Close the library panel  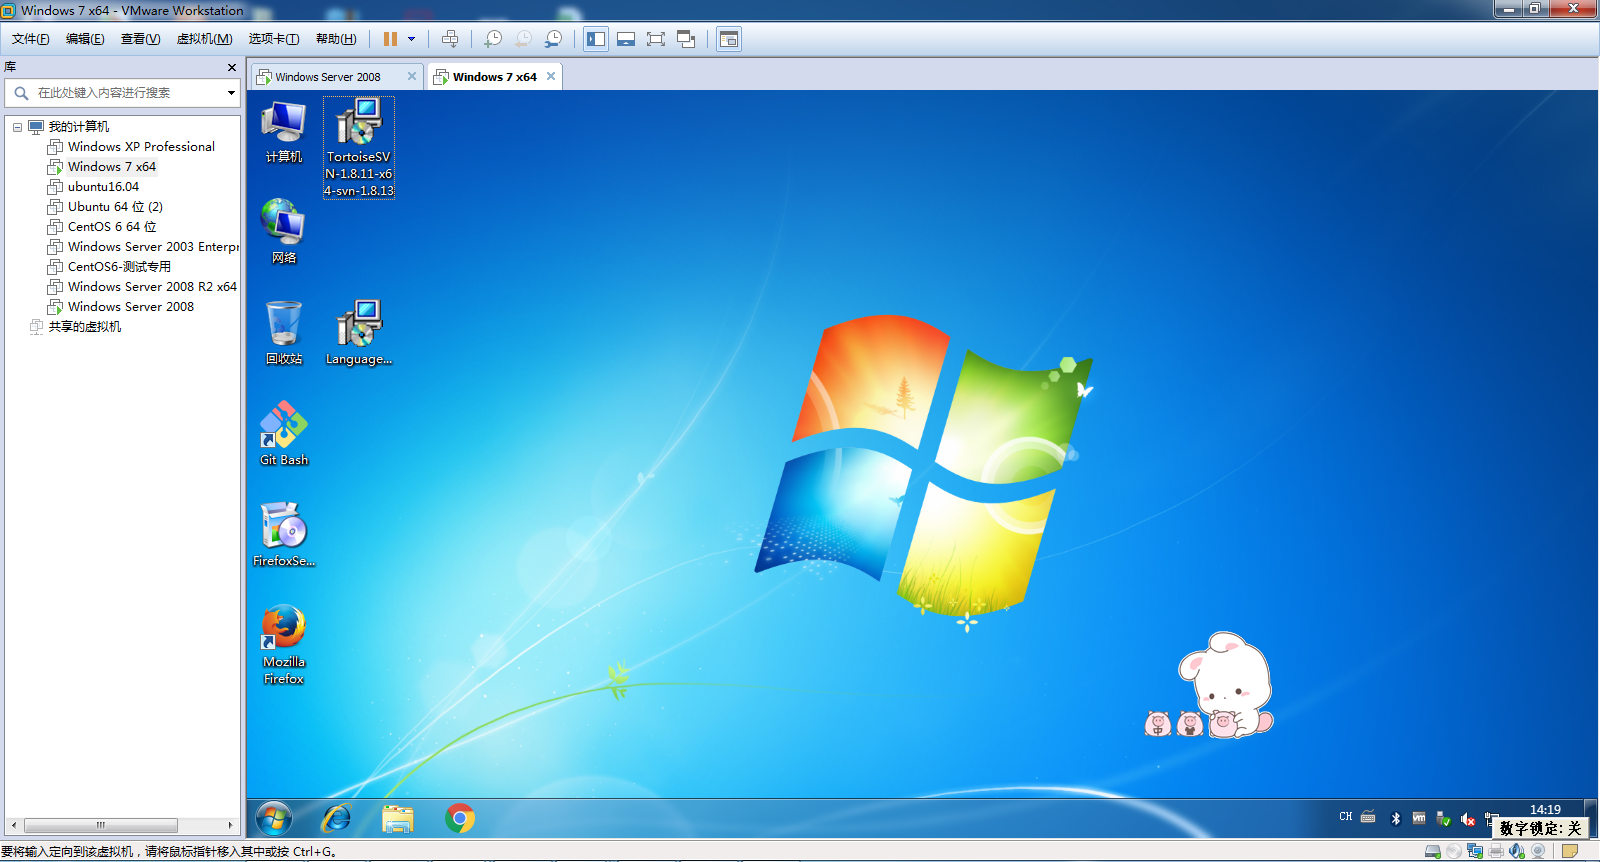(232, 67)
